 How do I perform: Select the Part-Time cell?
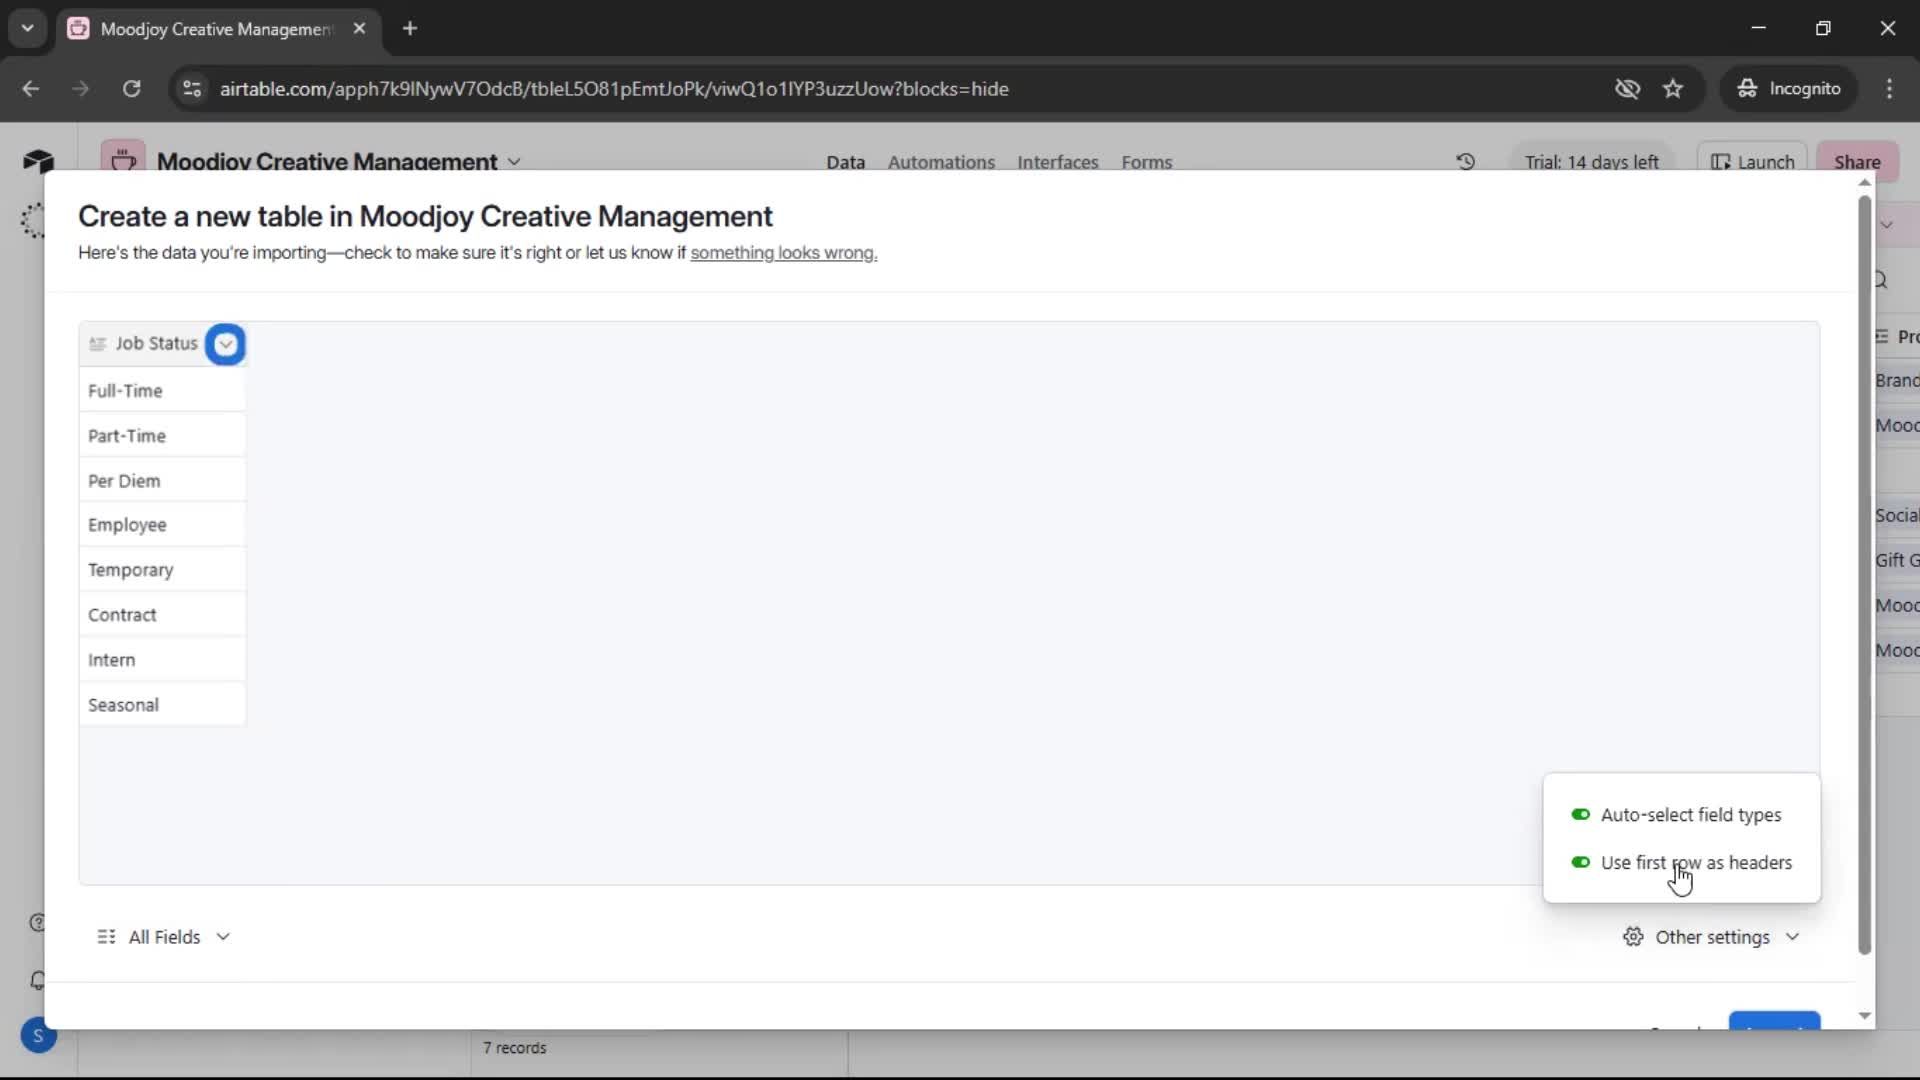(x=162, y=436)
